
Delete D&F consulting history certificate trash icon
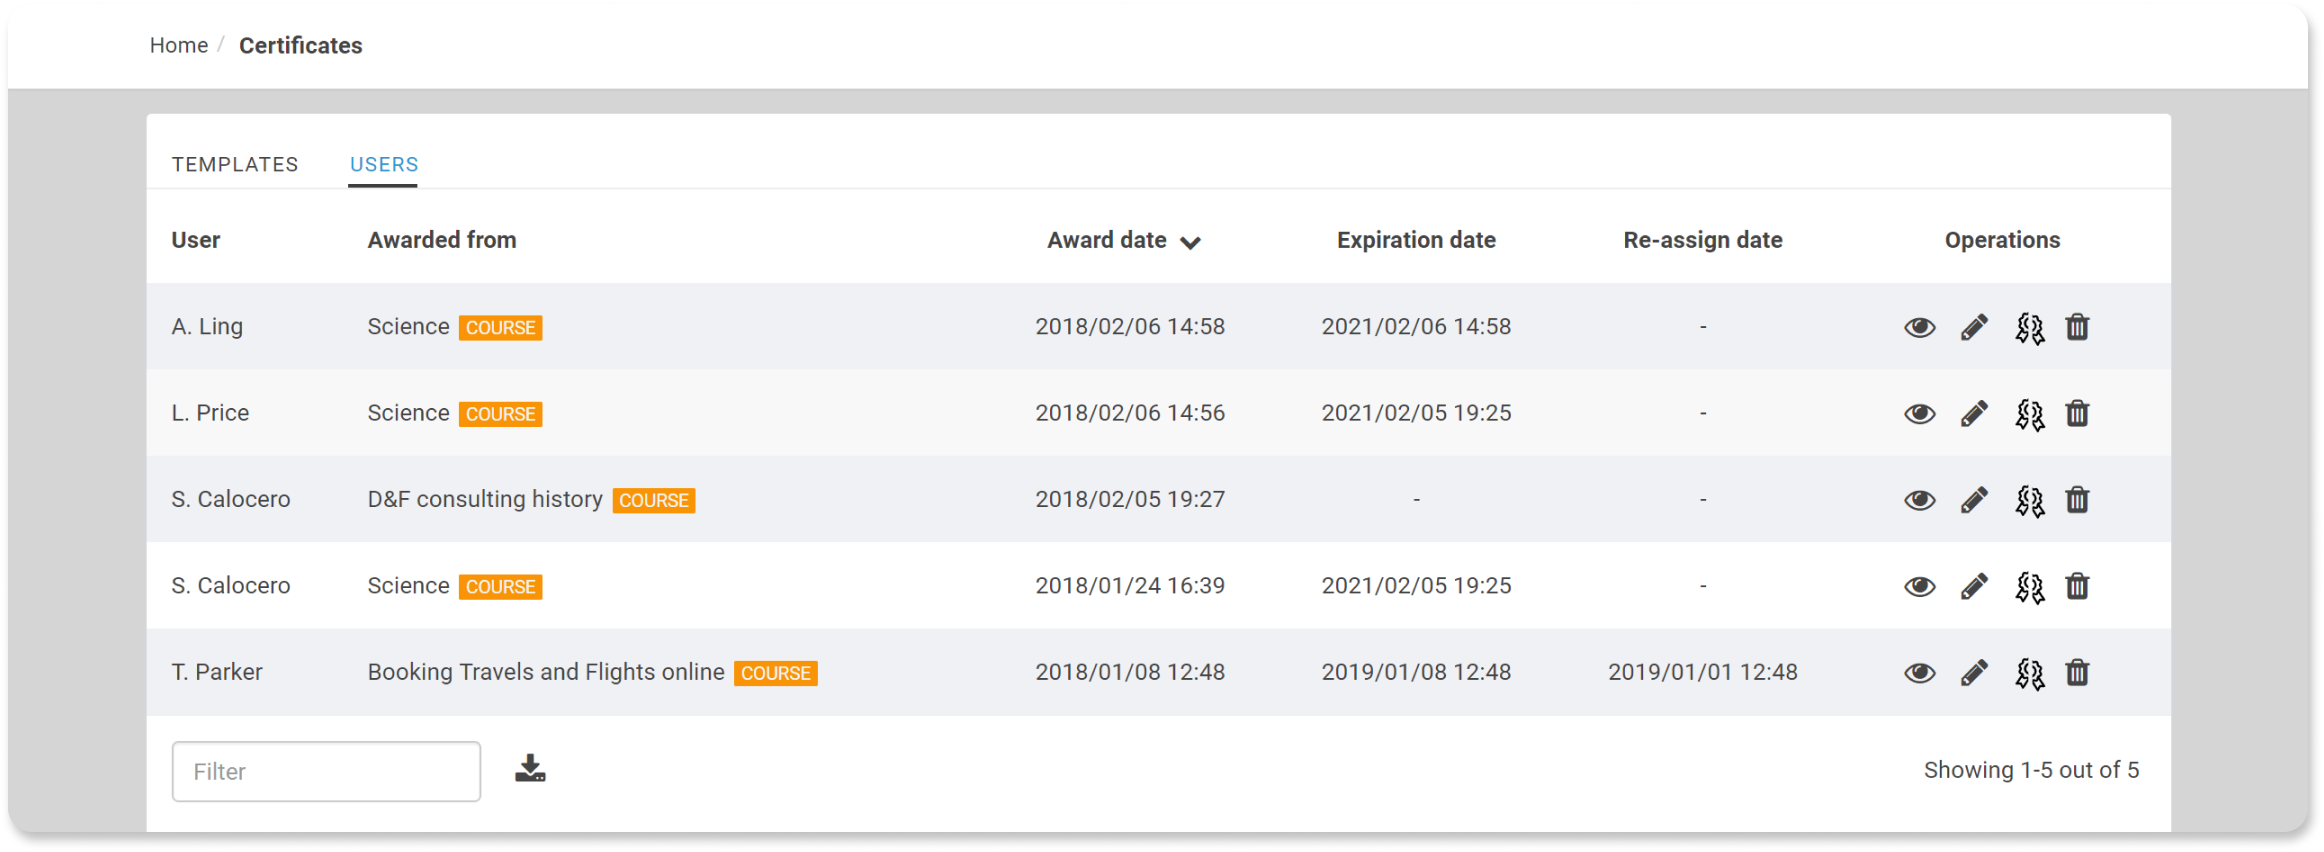[x=2077, y=499]
